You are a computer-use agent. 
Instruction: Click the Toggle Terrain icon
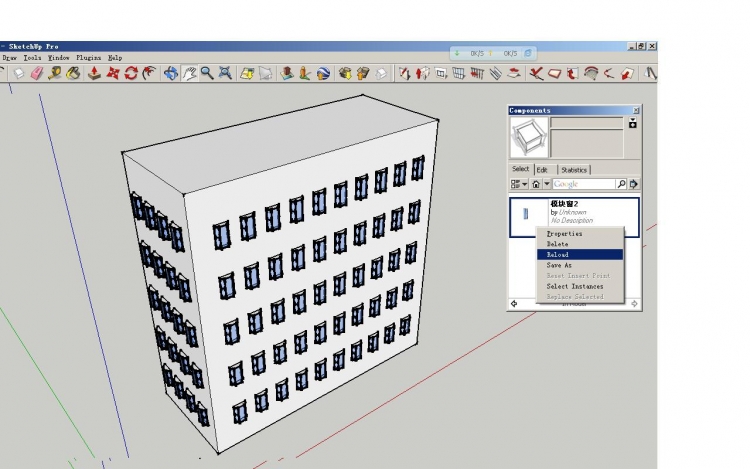265,73
